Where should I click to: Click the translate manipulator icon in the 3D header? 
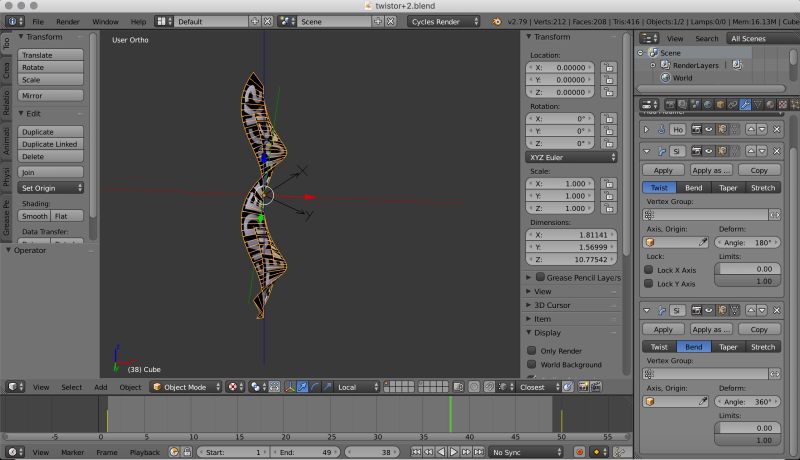click(x=303, y=387)
